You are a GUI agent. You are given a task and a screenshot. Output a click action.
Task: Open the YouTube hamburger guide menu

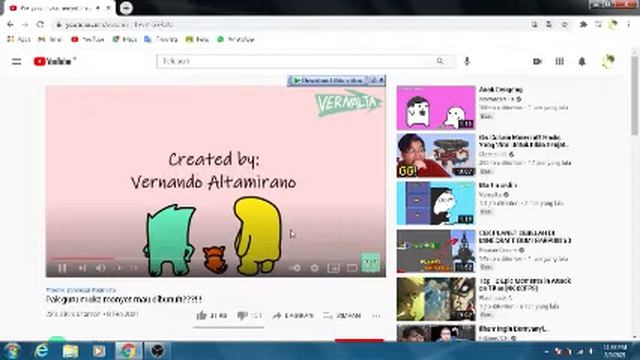click(16, 62)
